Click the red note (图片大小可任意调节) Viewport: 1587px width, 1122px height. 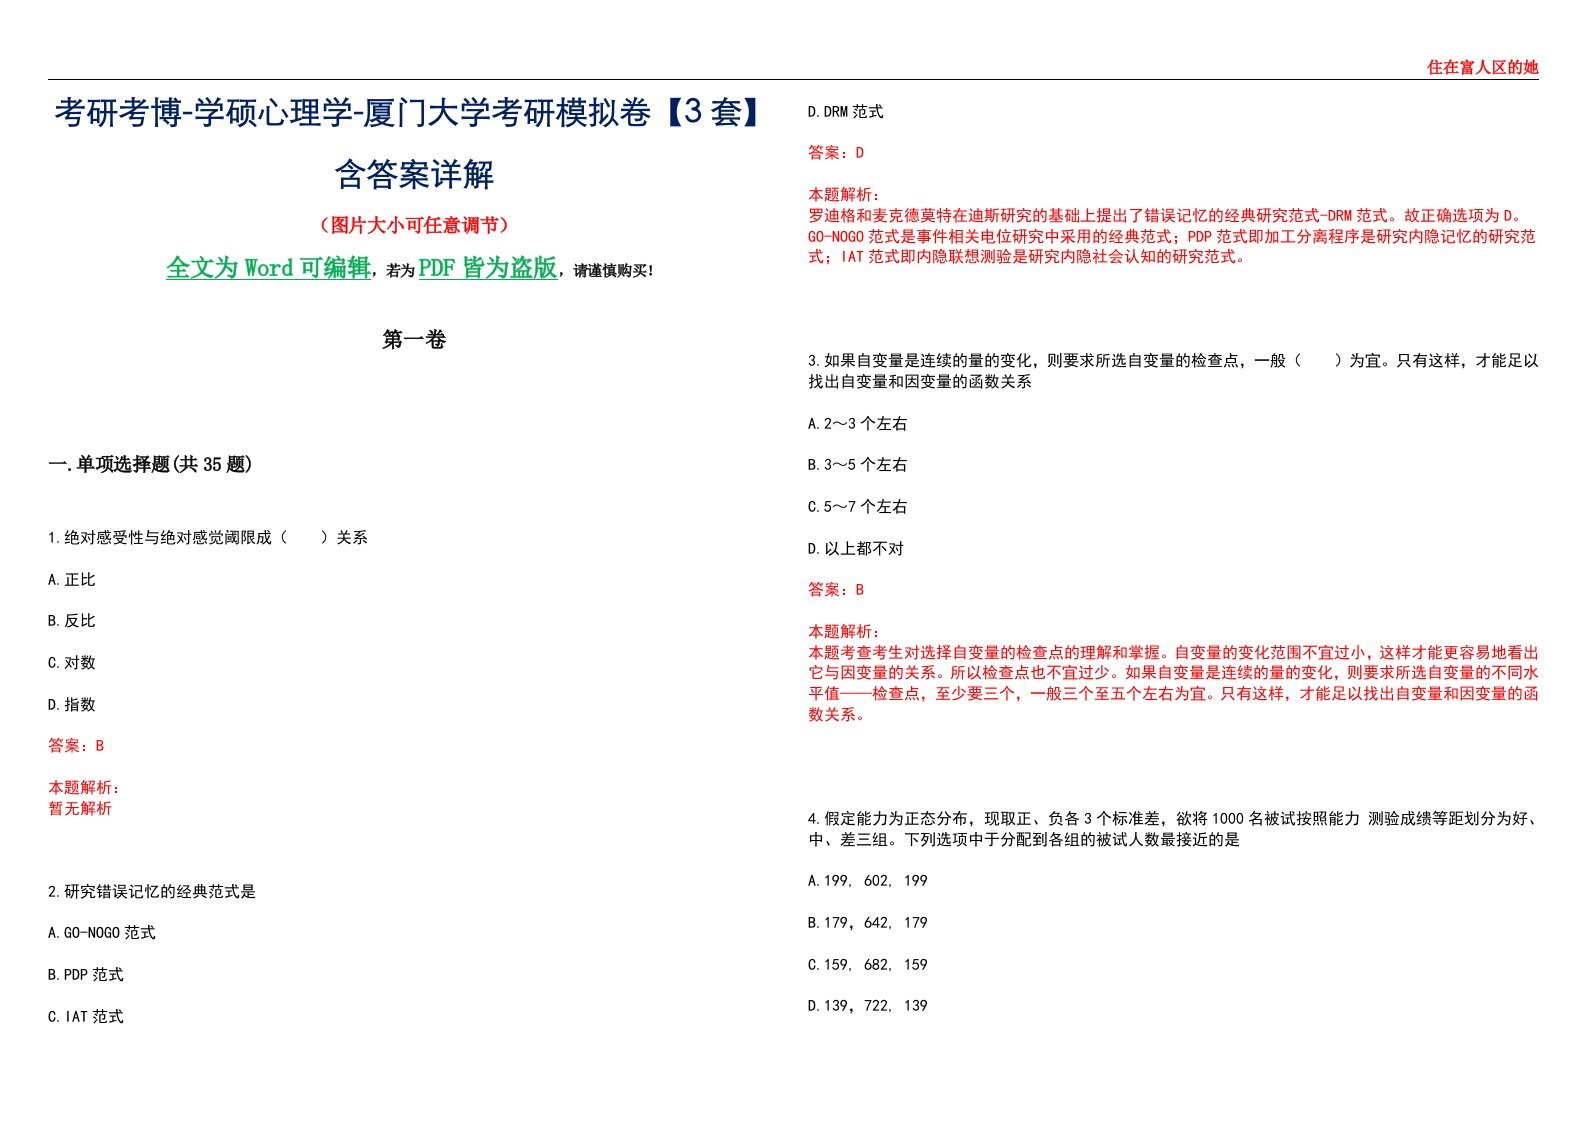(x=413, y=225)
